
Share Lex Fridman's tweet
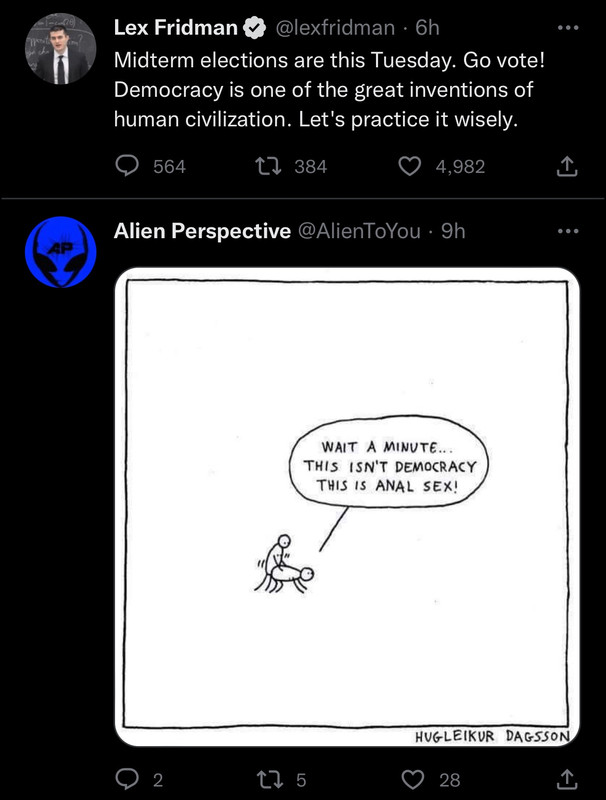coord(567,166)
